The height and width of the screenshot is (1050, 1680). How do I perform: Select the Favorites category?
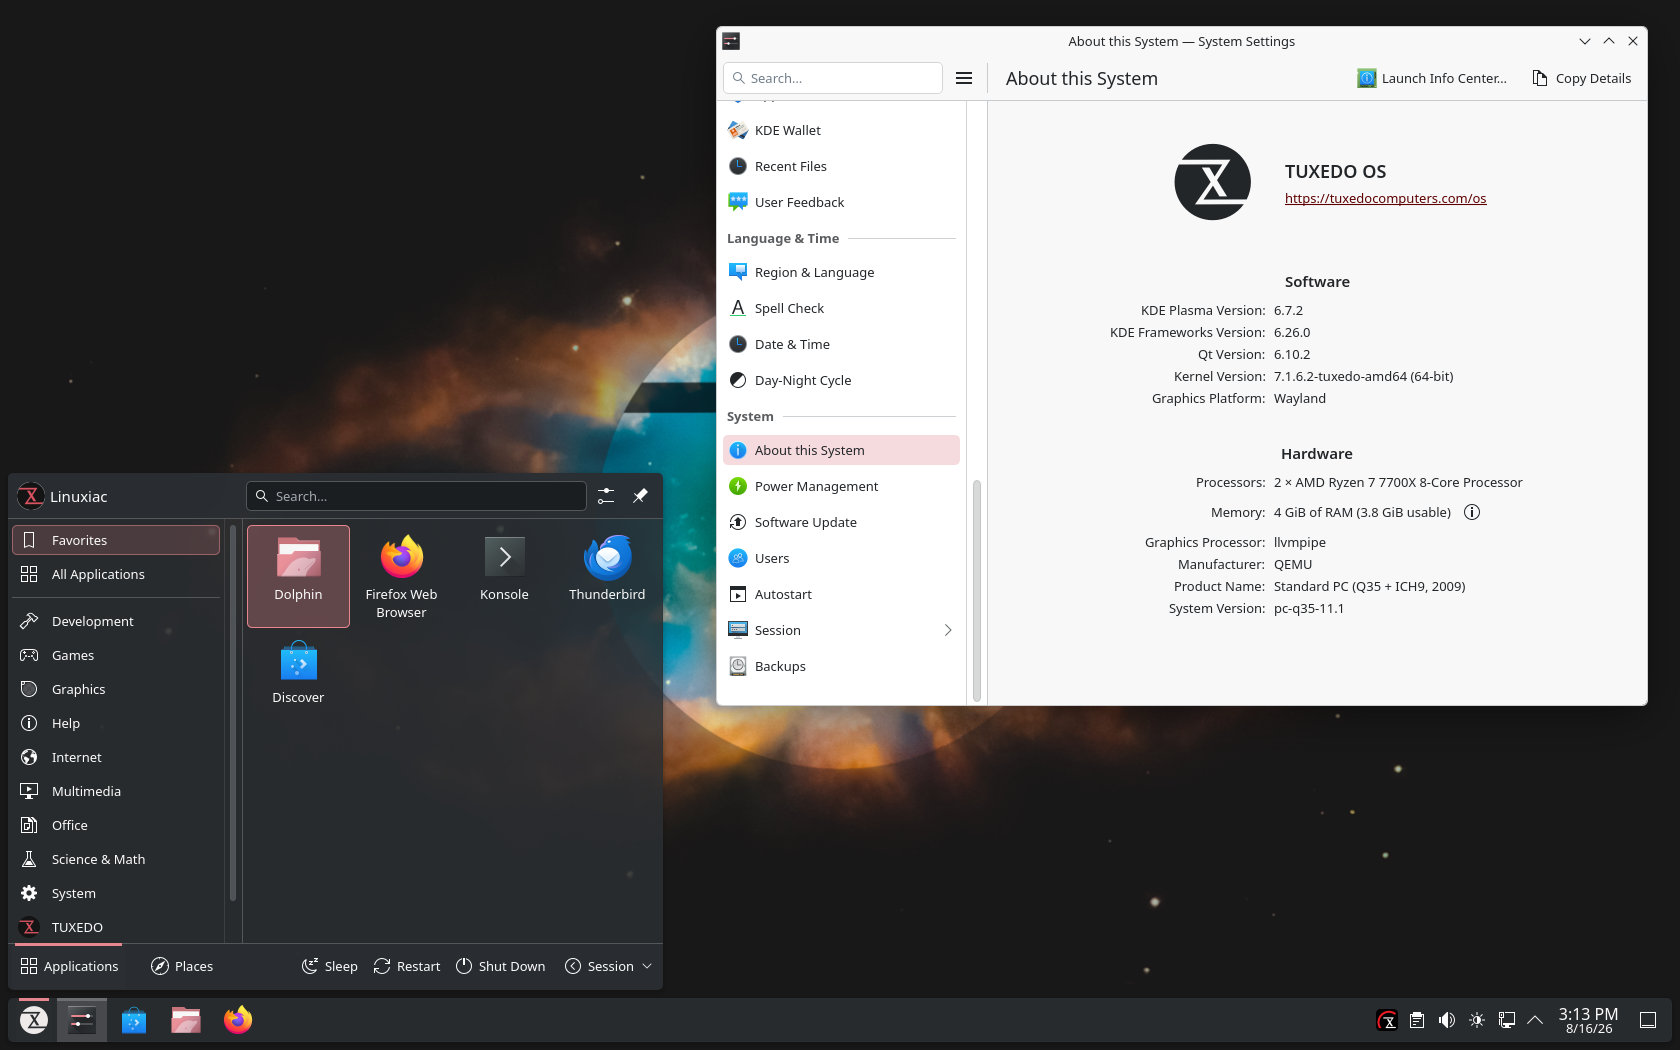[116, 540]
